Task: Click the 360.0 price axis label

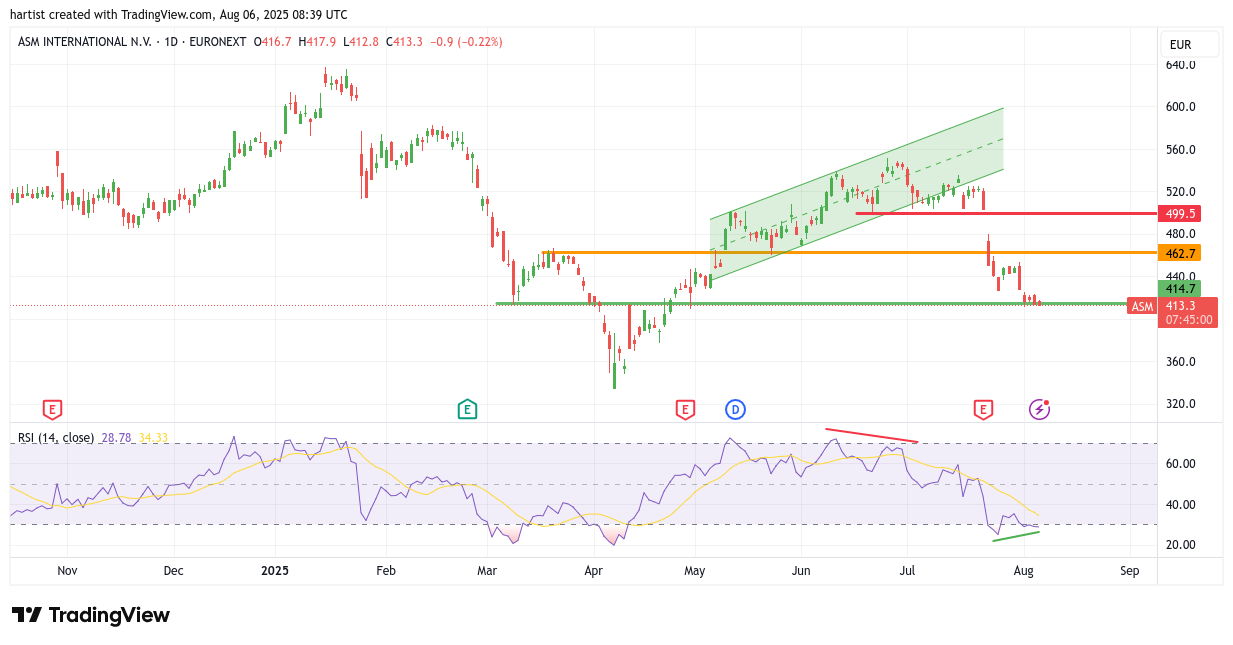Action: pos(1181,362)
